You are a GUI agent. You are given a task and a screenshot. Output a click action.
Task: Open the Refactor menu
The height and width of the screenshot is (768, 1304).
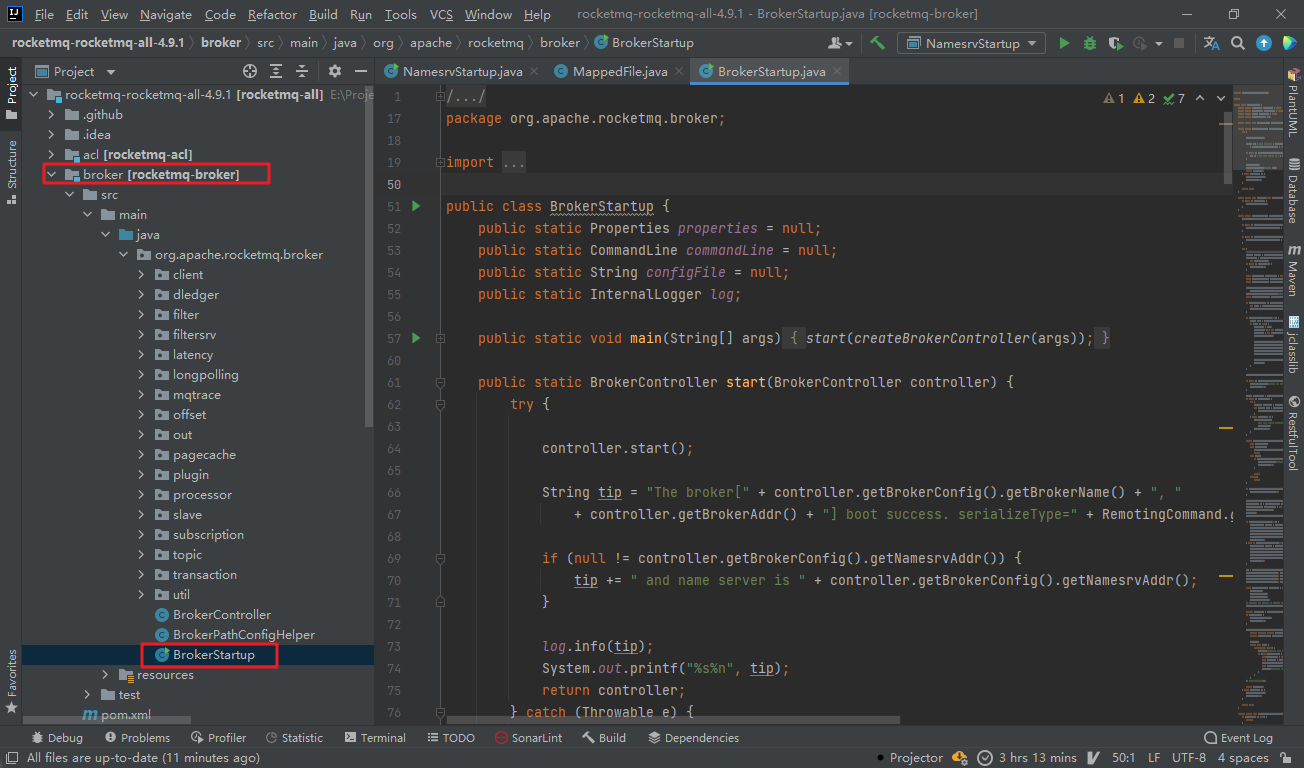[272, 14]
